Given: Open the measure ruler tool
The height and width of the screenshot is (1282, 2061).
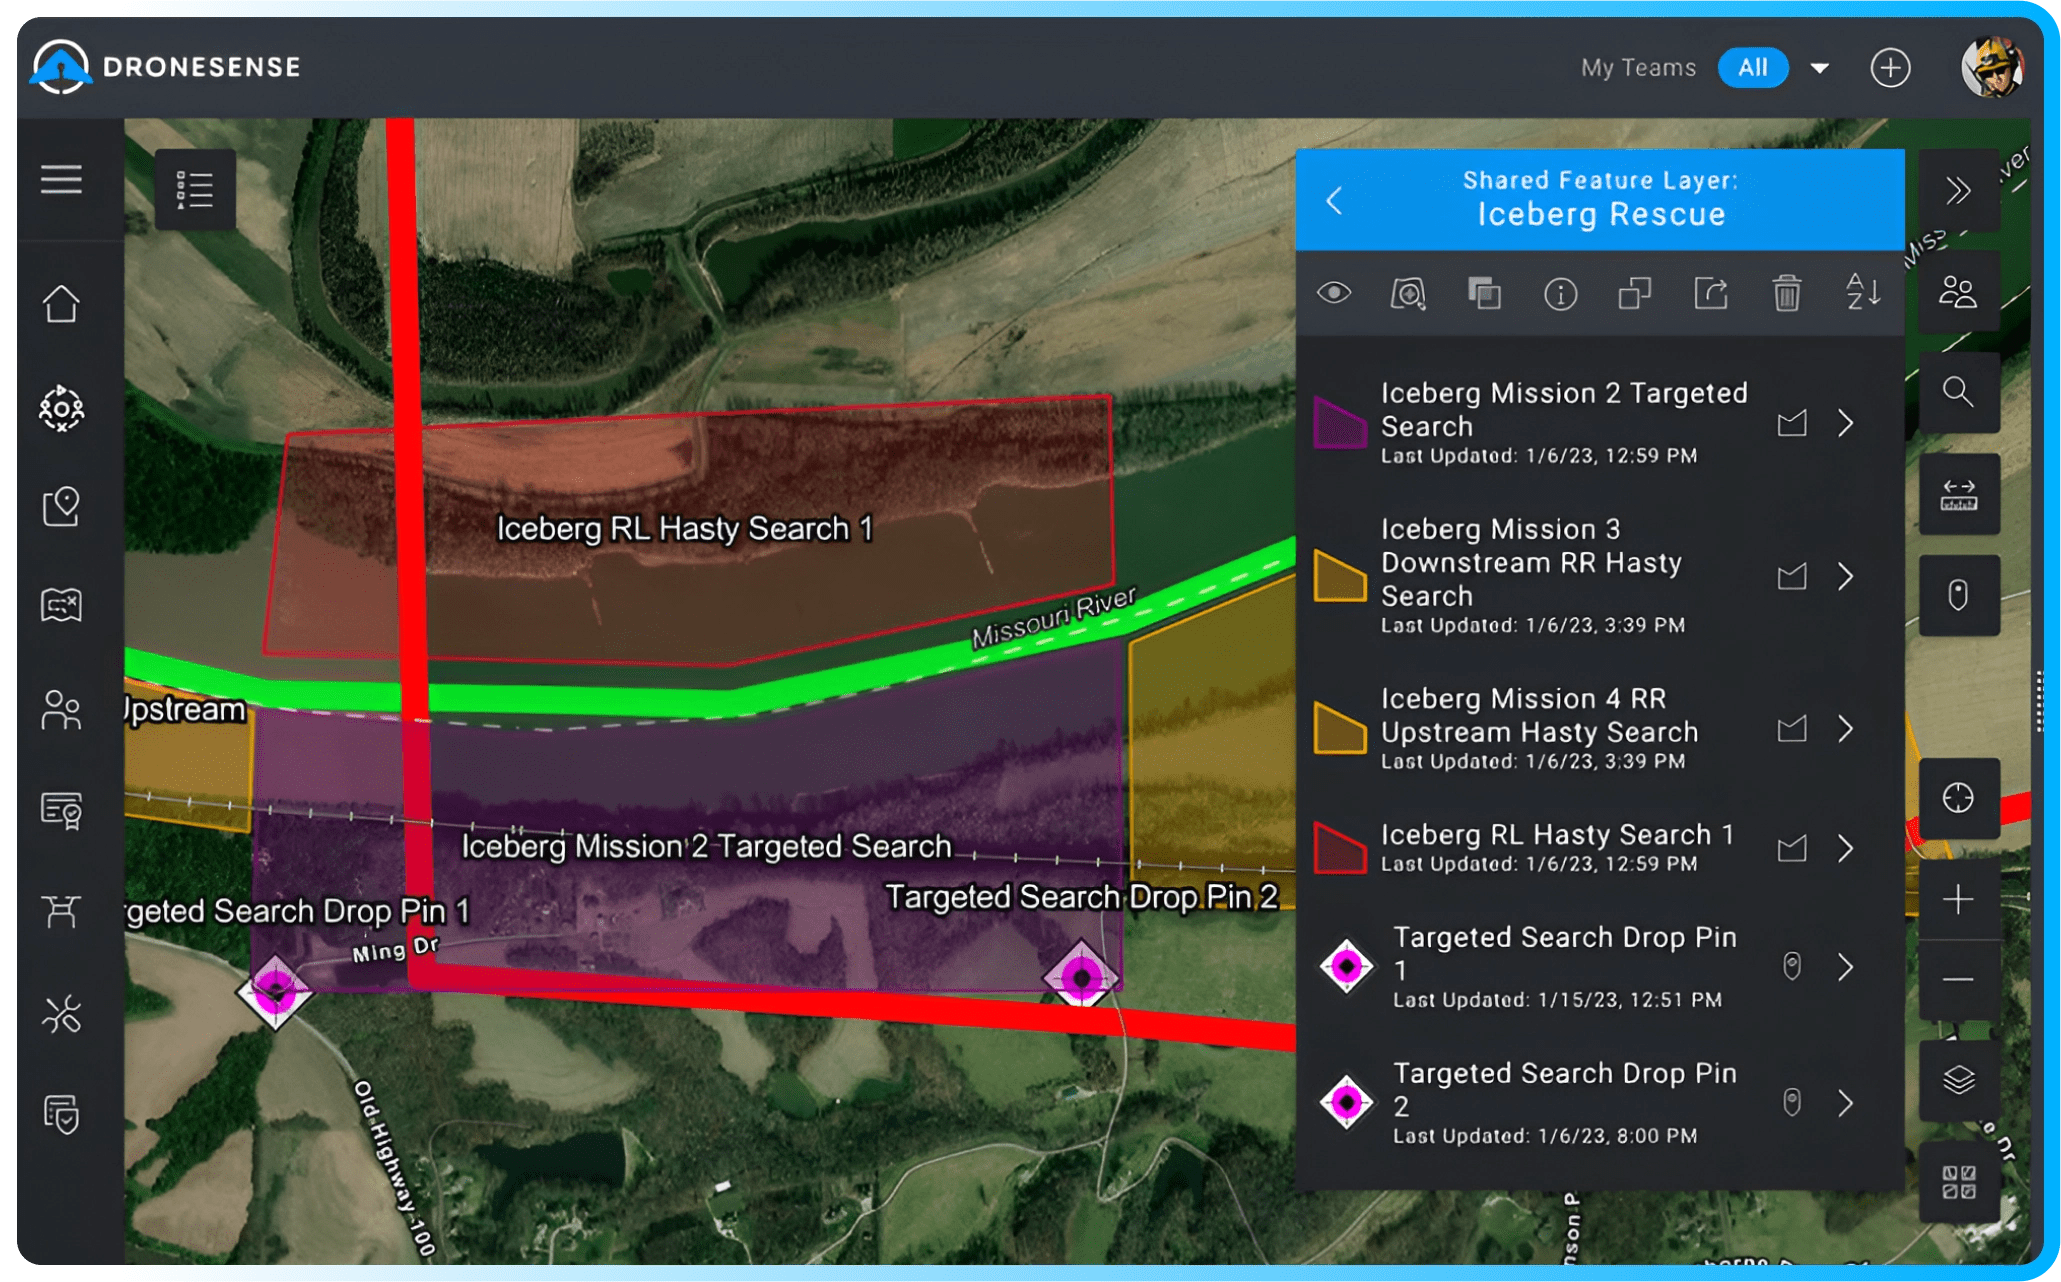Looking at the screenshot, I should (1958, 494).
